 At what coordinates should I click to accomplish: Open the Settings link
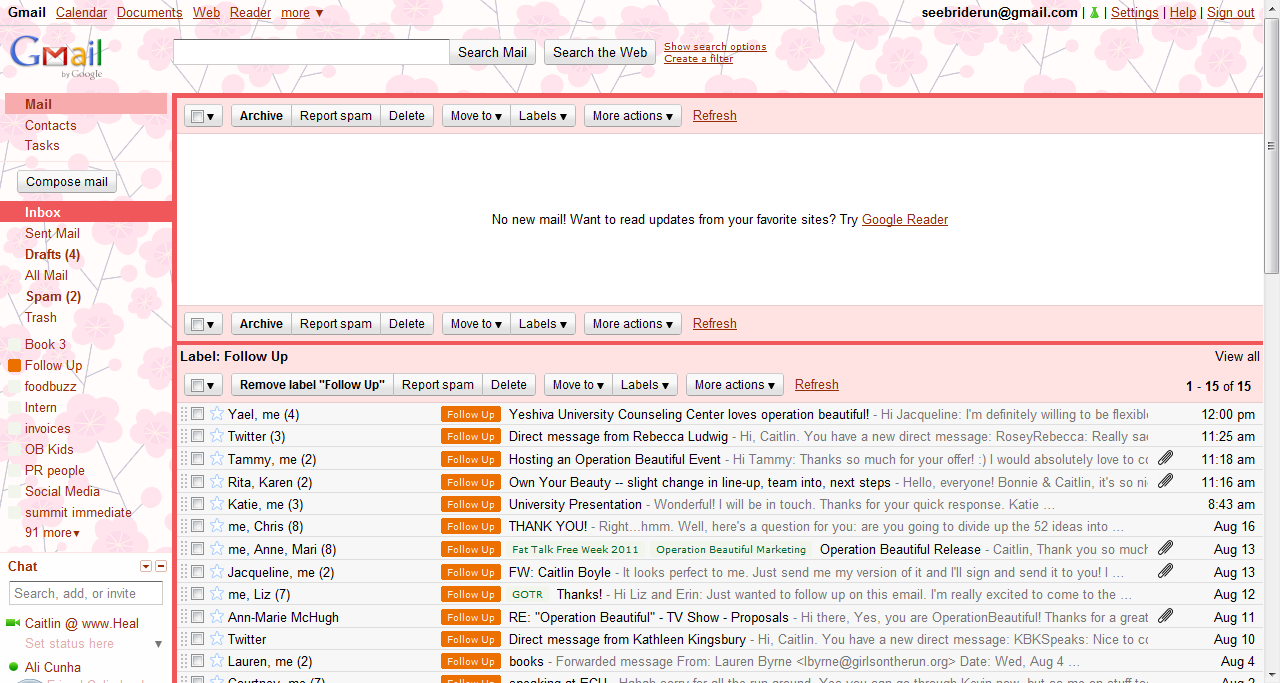pos(1135,13)
